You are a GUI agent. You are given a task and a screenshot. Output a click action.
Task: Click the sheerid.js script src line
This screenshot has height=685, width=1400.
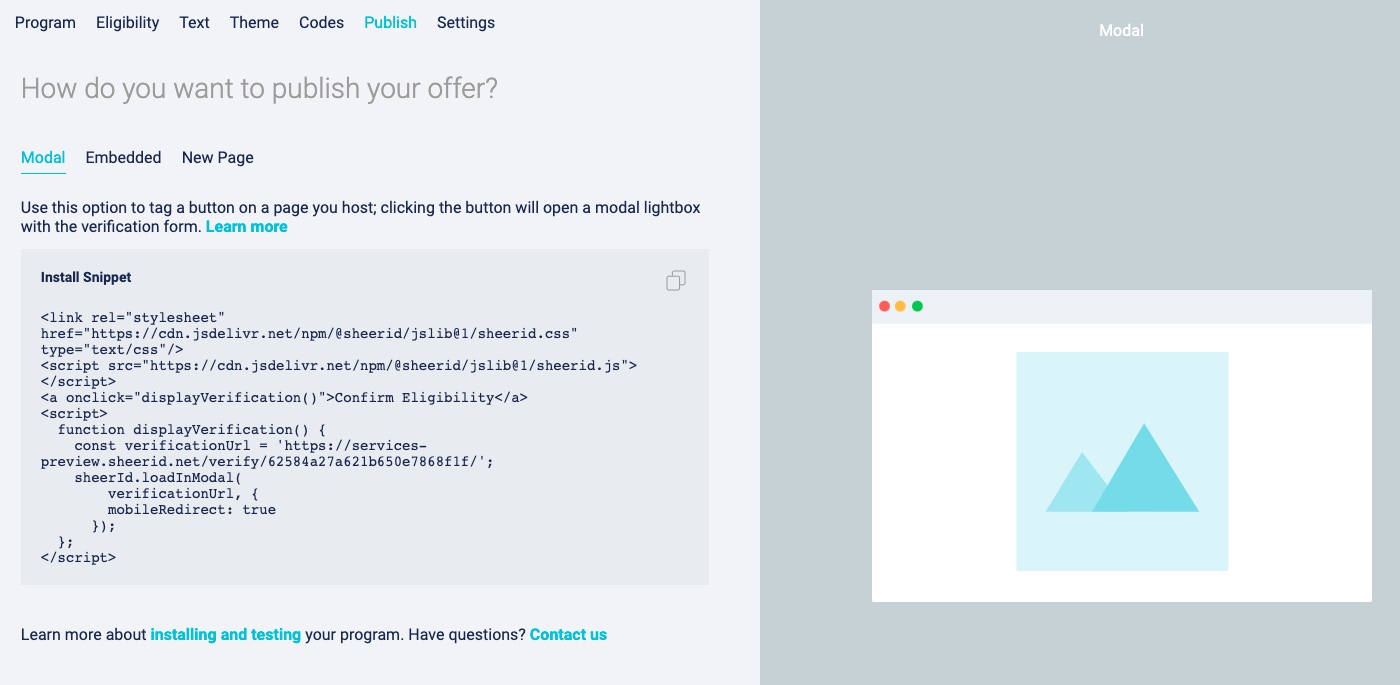339,365
